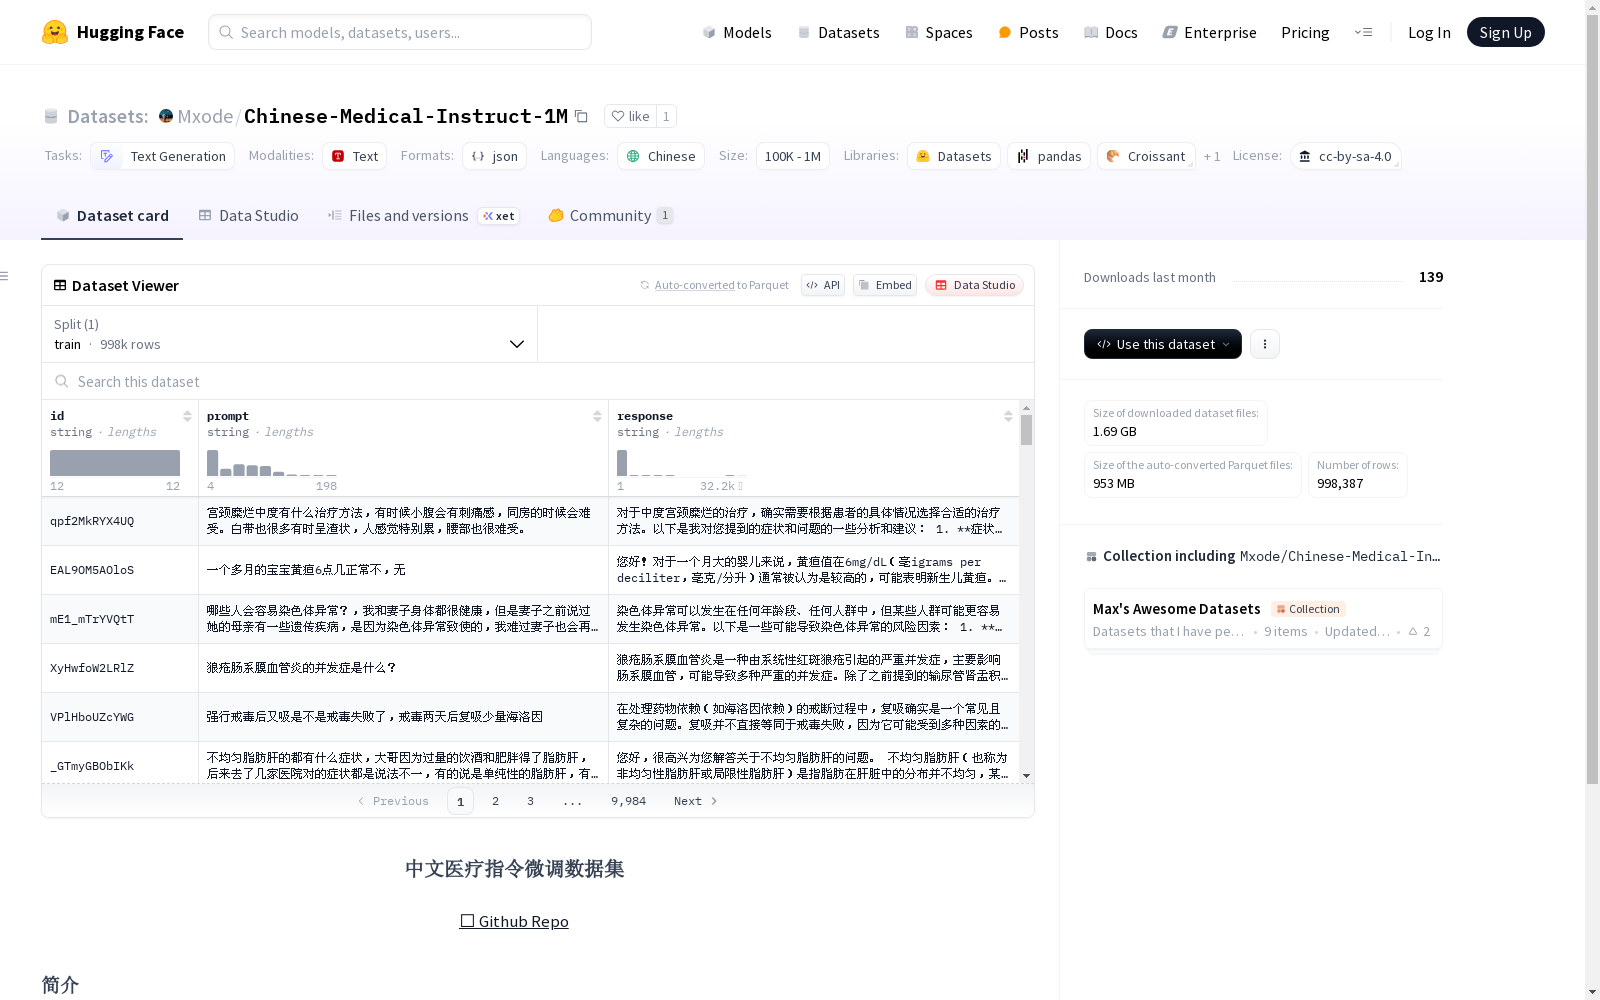This screenshot has width=1600, height=1000.
Task: Select the Chinese language tag
Action: point(661,156)
